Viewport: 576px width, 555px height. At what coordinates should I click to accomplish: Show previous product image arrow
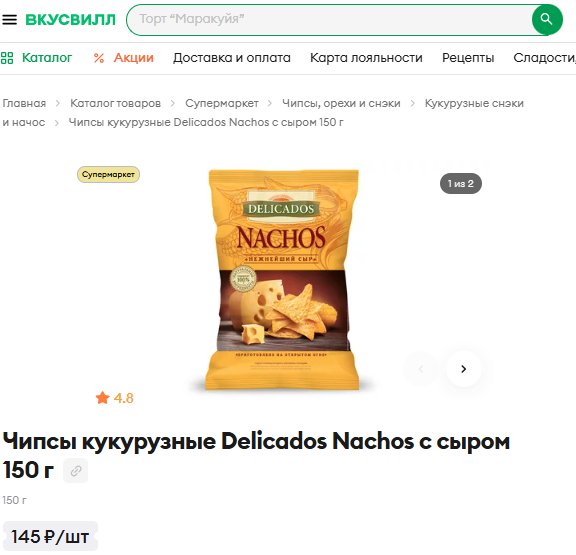pos(421,369)
